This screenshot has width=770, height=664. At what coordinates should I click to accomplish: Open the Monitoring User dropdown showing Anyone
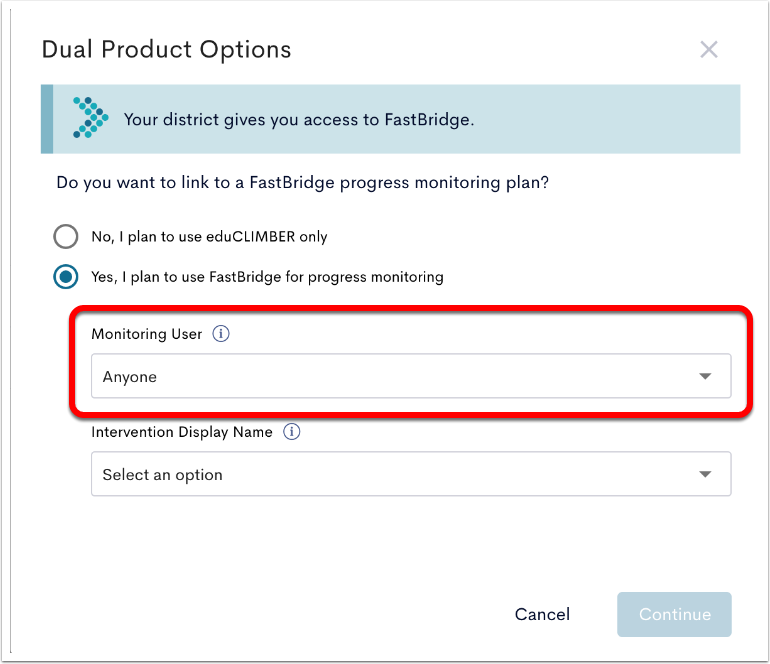[x=411, y=376]
